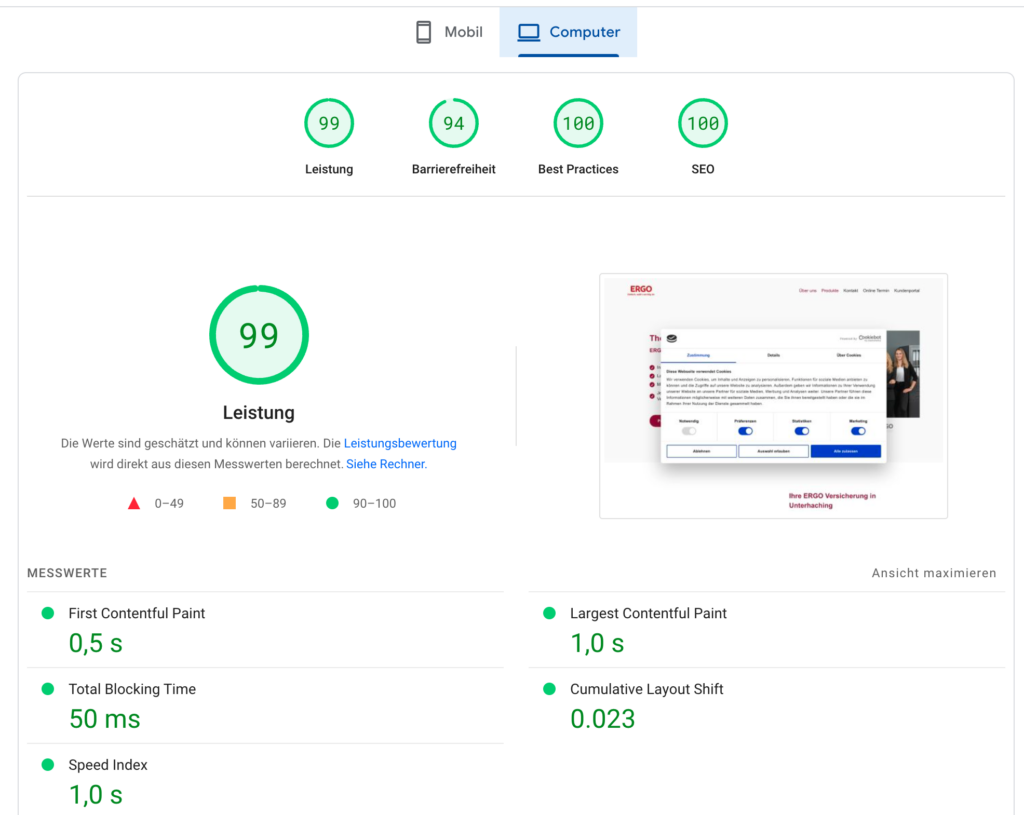
Task: Disable the Marketing toggle in the cookie dialog
Action: (858, 431)
